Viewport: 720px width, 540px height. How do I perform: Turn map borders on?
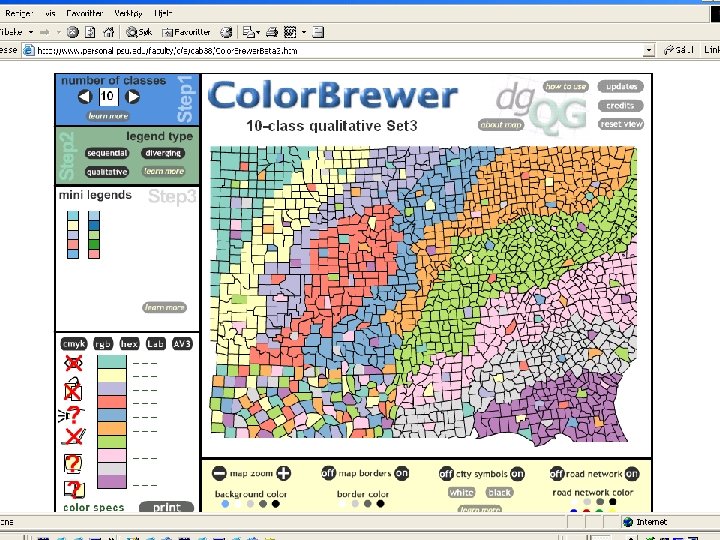[401, 473]
